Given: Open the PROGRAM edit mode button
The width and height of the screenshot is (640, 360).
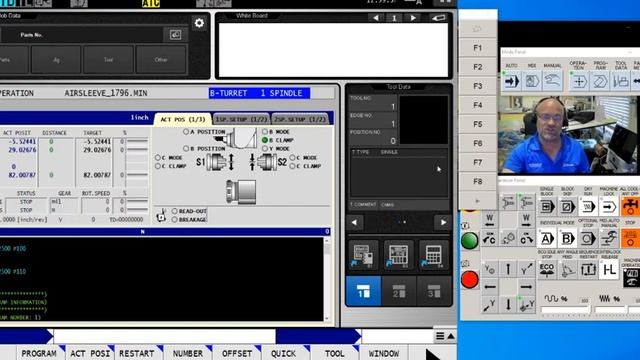Looking at the screenshot, I should 600,81.
